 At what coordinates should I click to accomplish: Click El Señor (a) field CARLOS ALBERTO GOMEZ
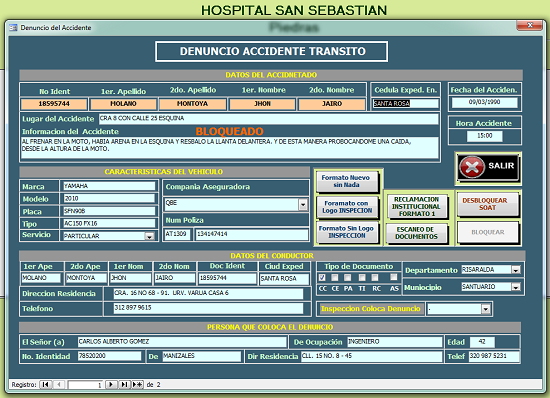(182, 342)
